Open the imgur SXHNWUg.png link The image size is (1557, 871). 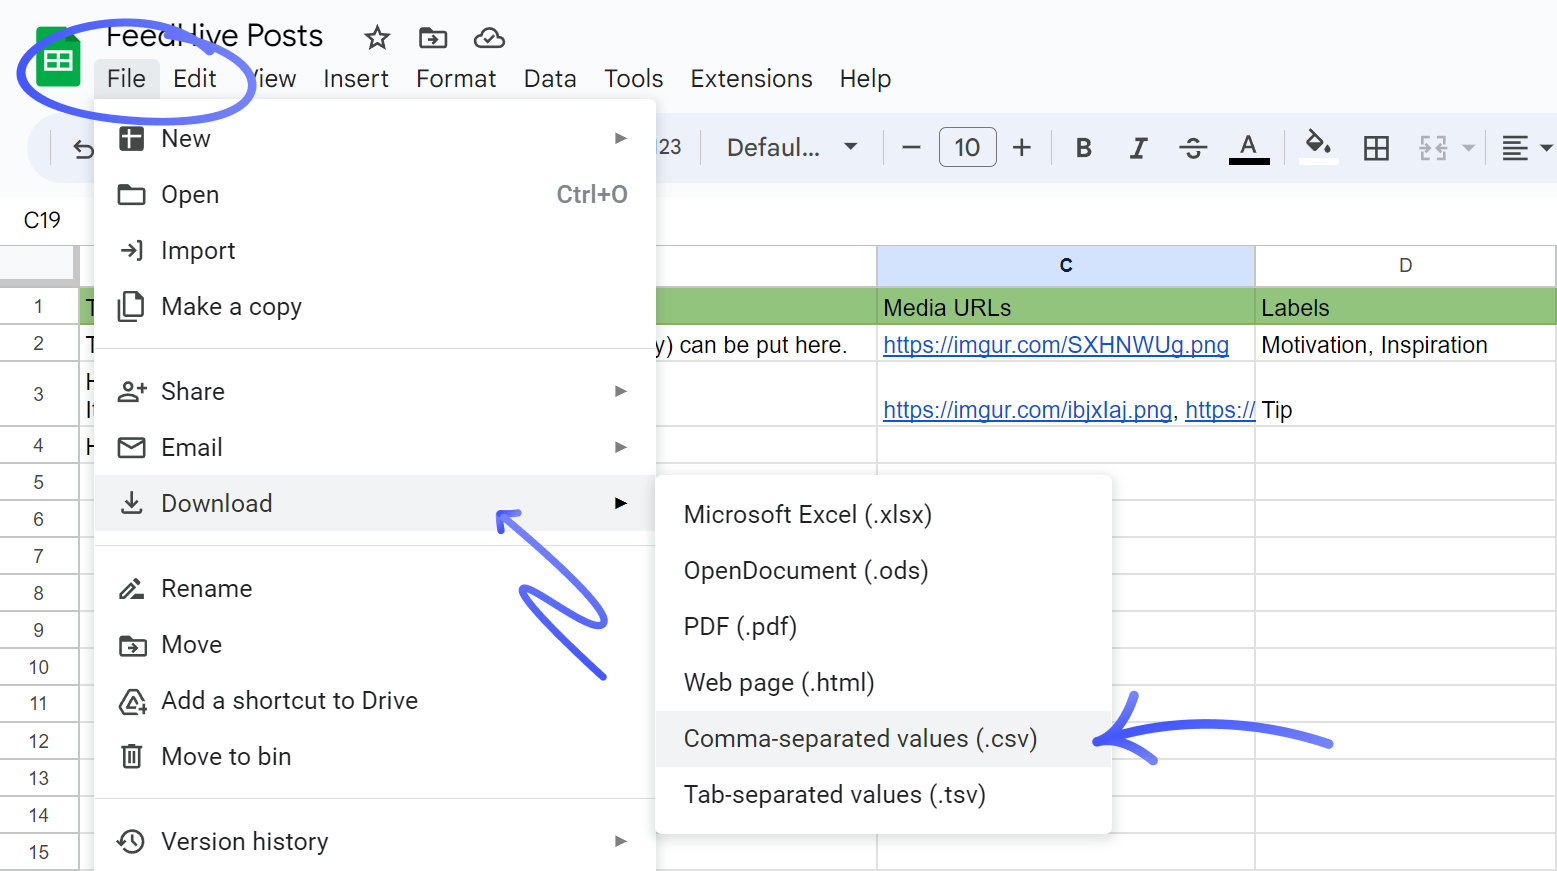point(1055,345)
